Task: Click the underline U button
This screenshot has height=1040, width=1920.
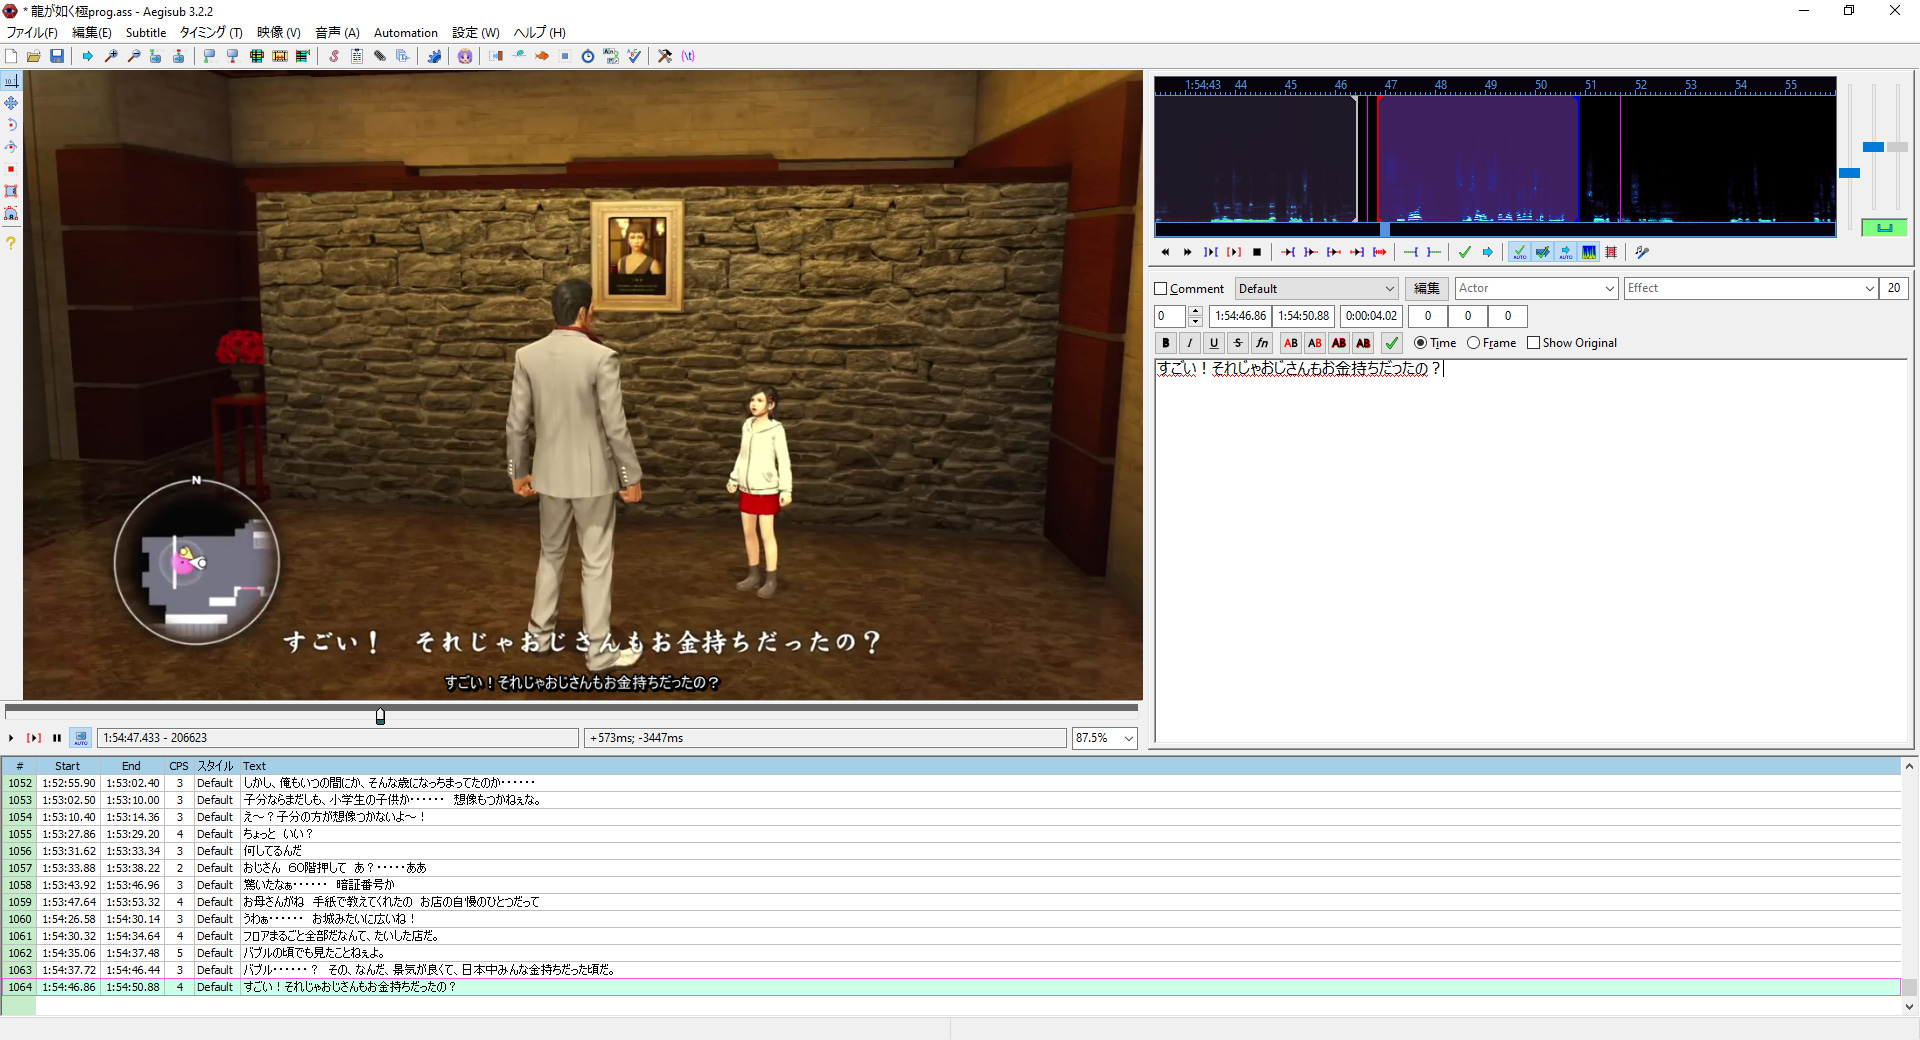Action: pos(1214,343)
